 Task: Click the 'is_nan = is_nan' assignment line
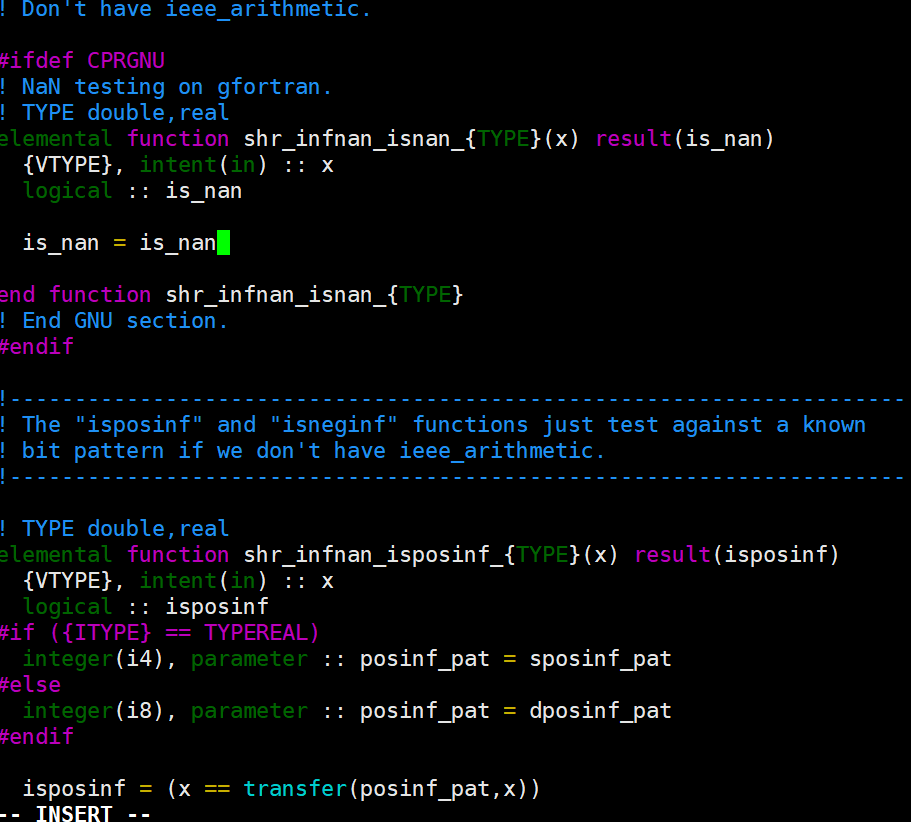coord(119,243)
